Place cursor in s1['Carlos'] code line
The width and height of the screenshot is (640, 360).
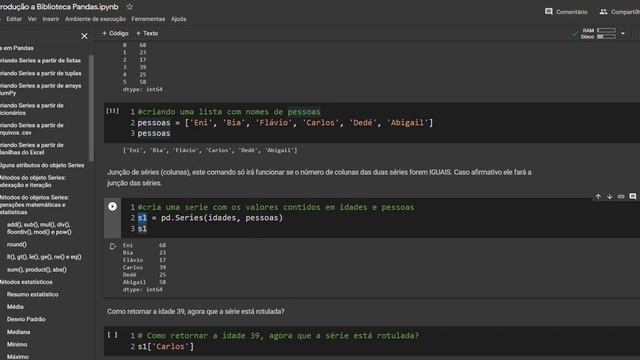pyautogui.click(x=166, y=347)
